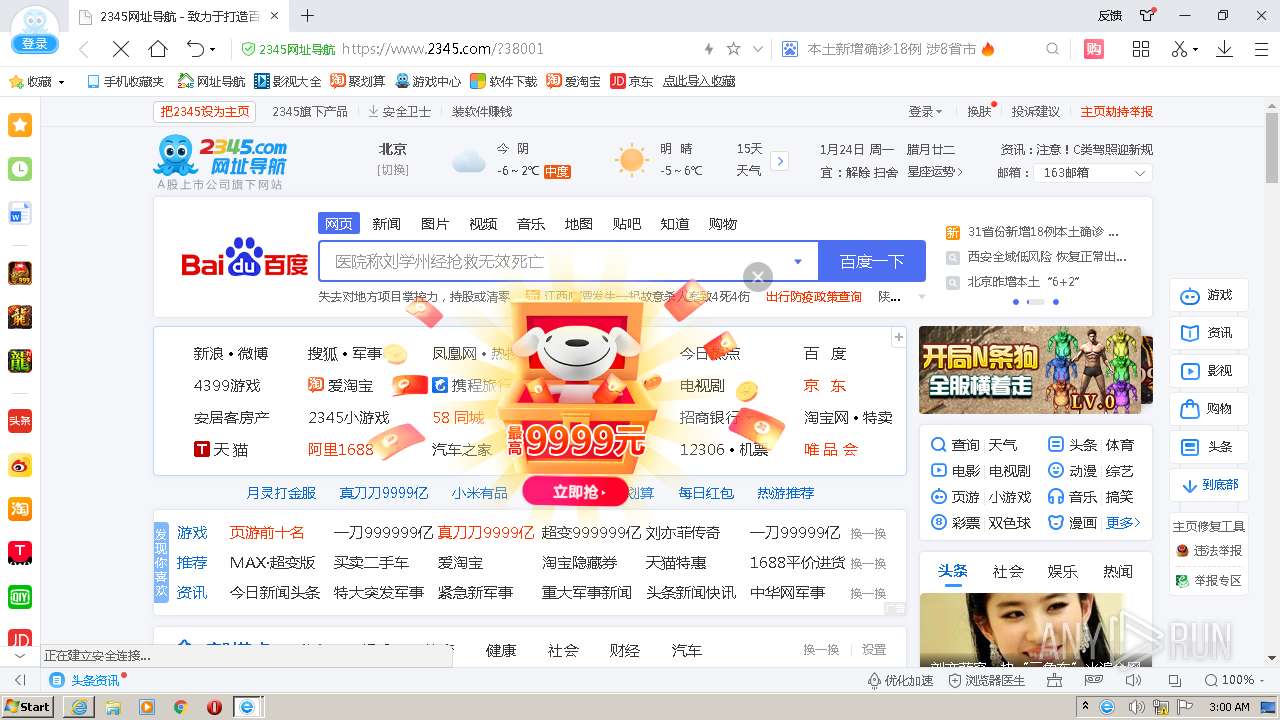Screen dimensions: 1280x720
Task: Click the 切换 city switch link
Action: tap(393, 170)
